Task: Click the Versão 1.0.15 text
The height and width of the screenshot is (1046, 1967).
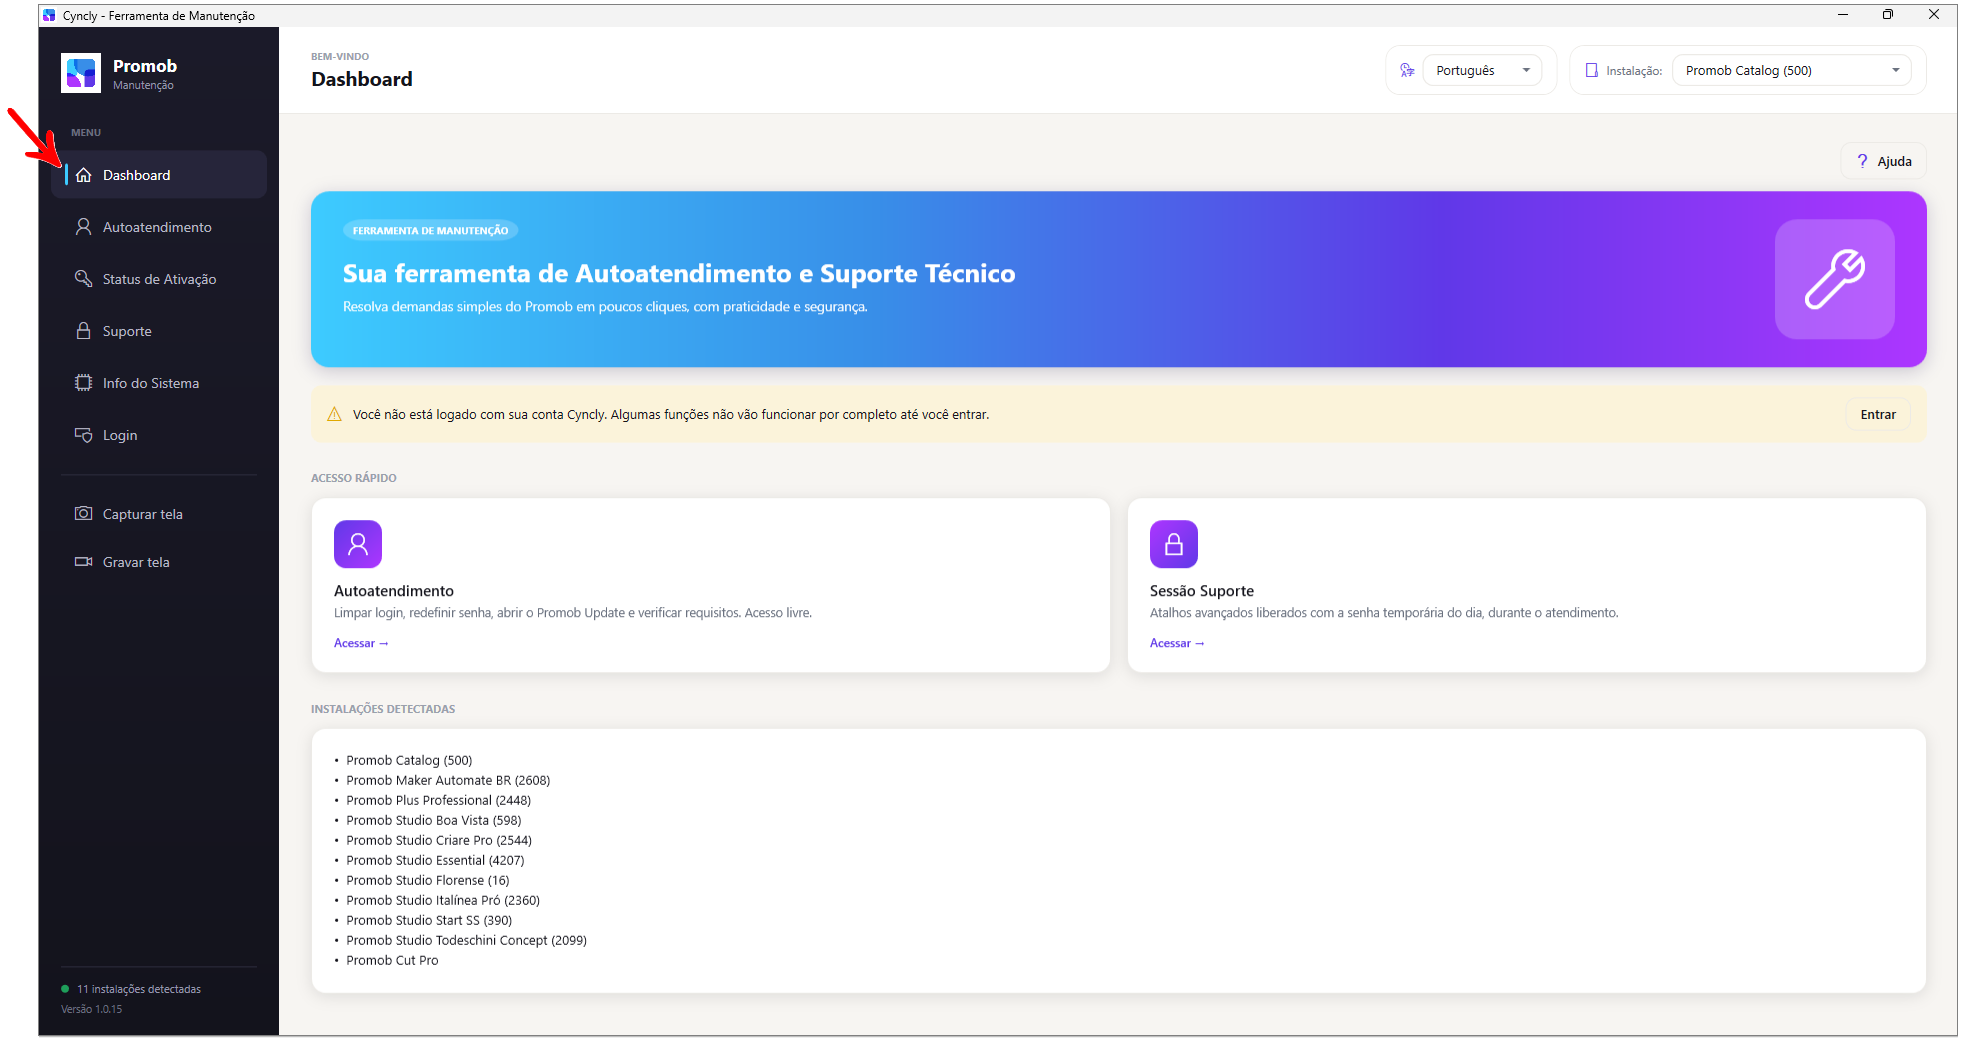Action: [91, 1009]
